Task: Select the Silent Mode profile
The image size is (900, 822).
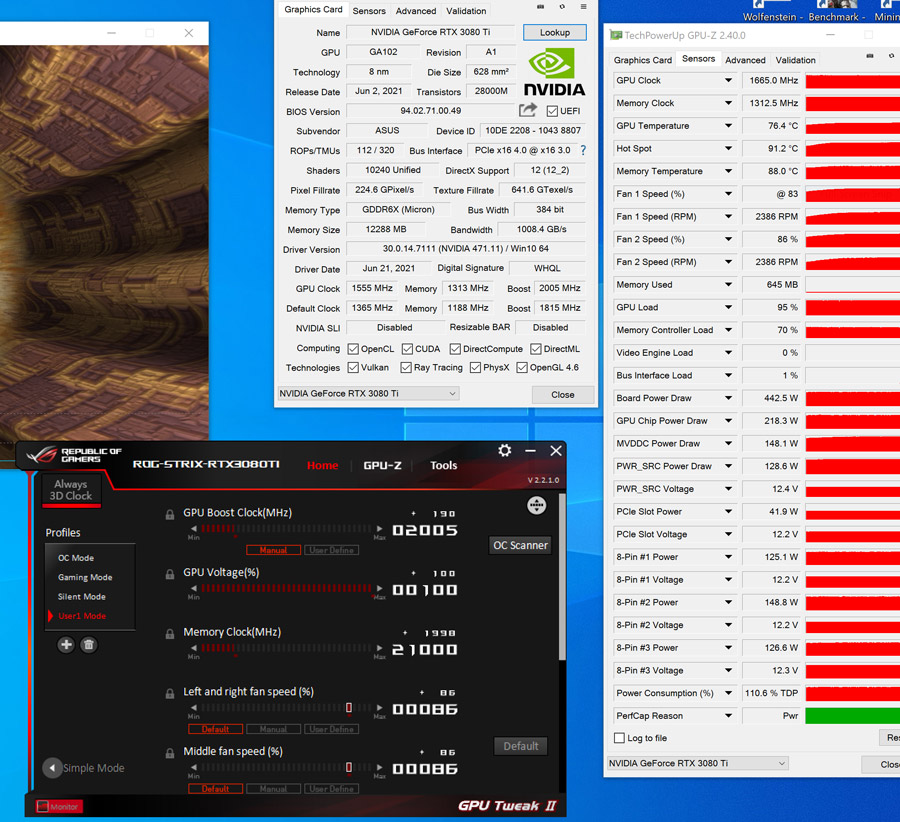Action: [x=82, y=597]
